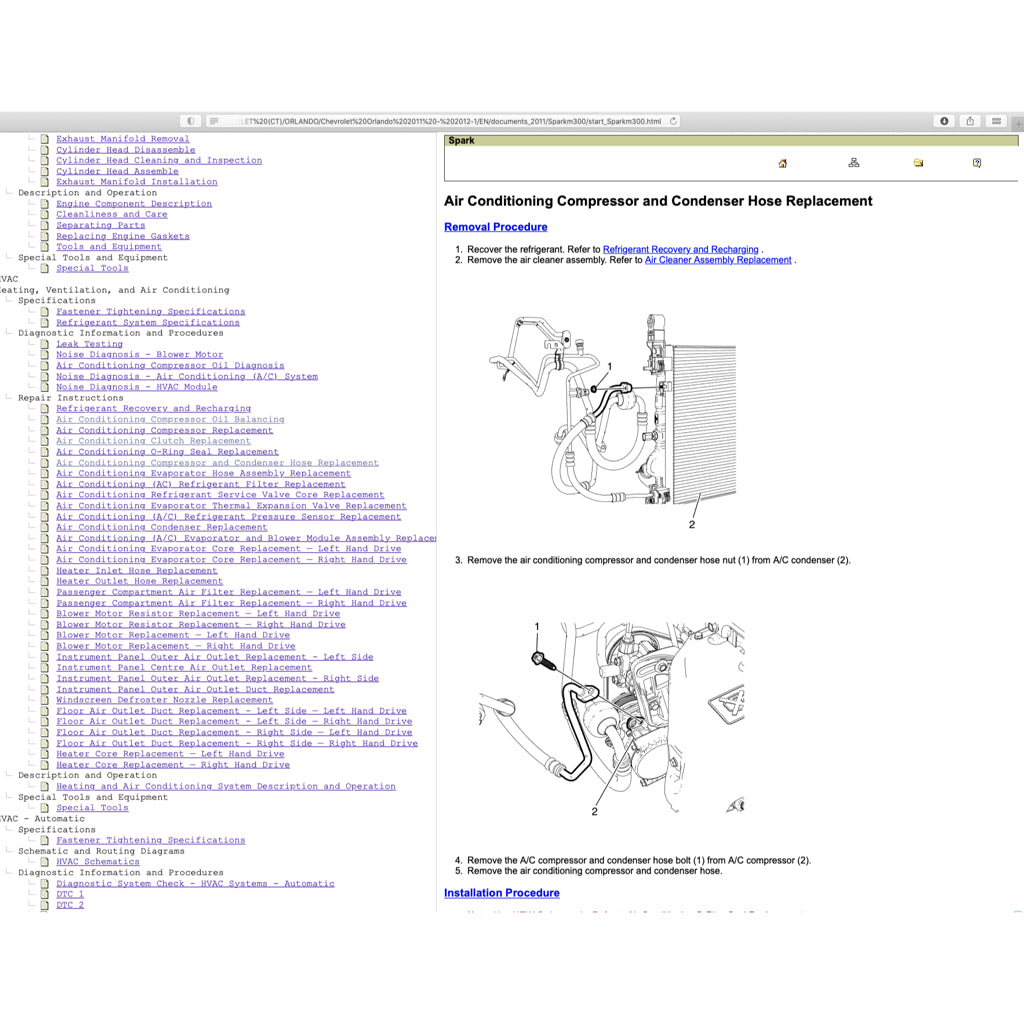Screen dimensions: 1024x1024
Task: Open the sitemap navigation icon
Action: coord(853,162)
